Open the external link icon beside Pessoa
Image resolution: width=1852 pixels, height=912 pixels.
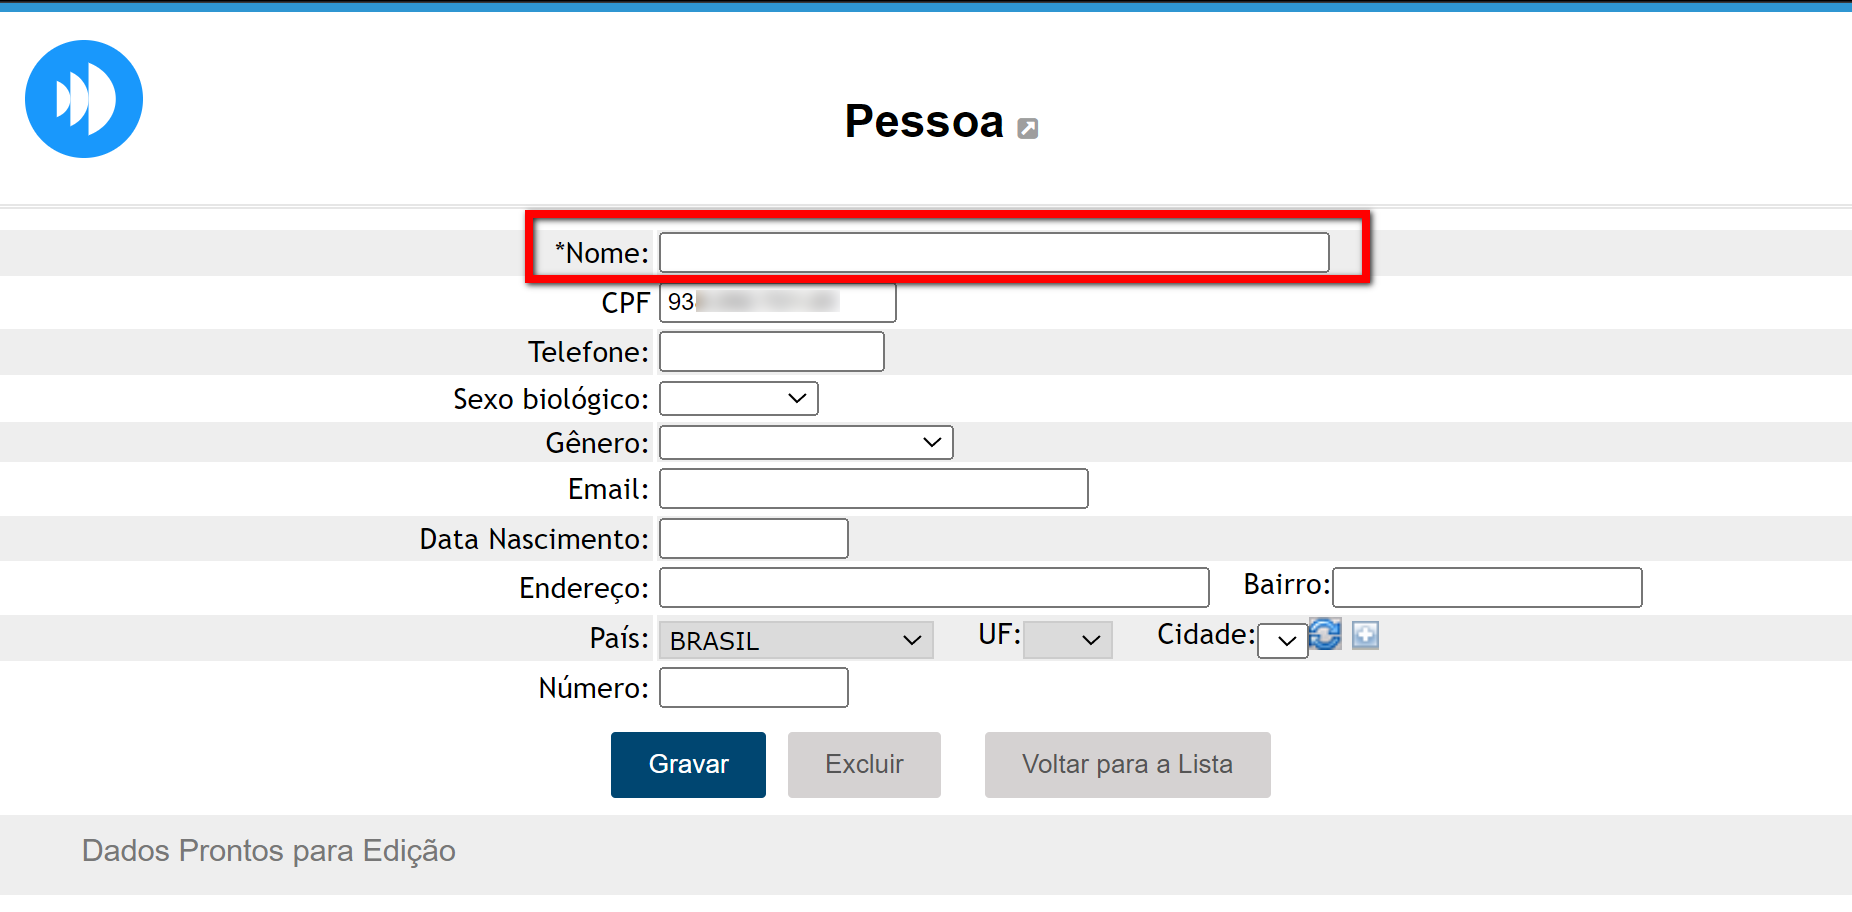coord(1027,128)
